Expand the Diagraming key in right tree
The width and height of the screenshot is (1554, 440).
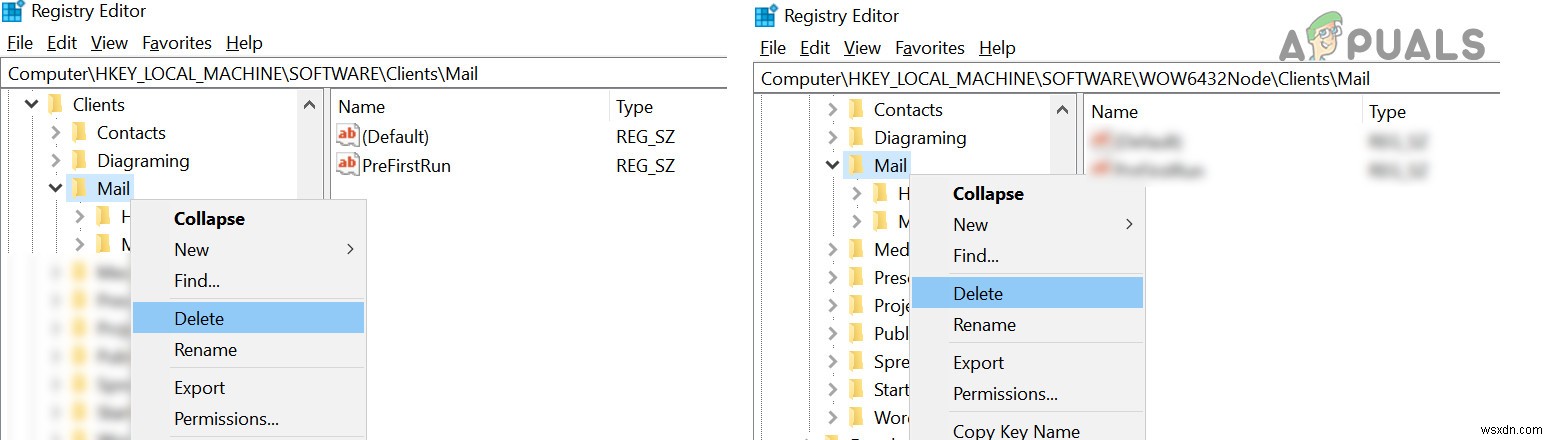pyautogui.click(x=833, y=138)
